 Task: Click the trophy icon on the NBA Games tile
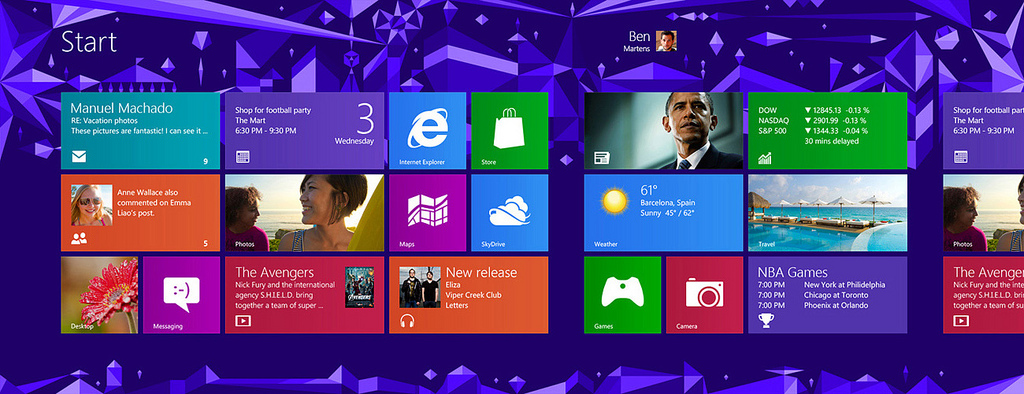[x=766, y=320]
